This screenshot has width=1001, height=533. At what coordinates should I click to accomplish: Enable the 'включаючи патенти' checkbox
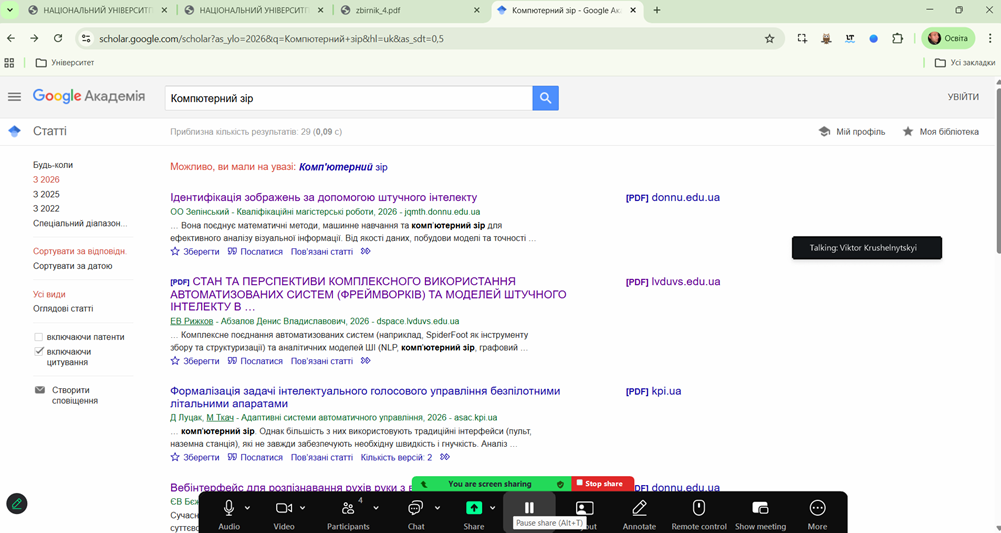(x=39, y=337)
